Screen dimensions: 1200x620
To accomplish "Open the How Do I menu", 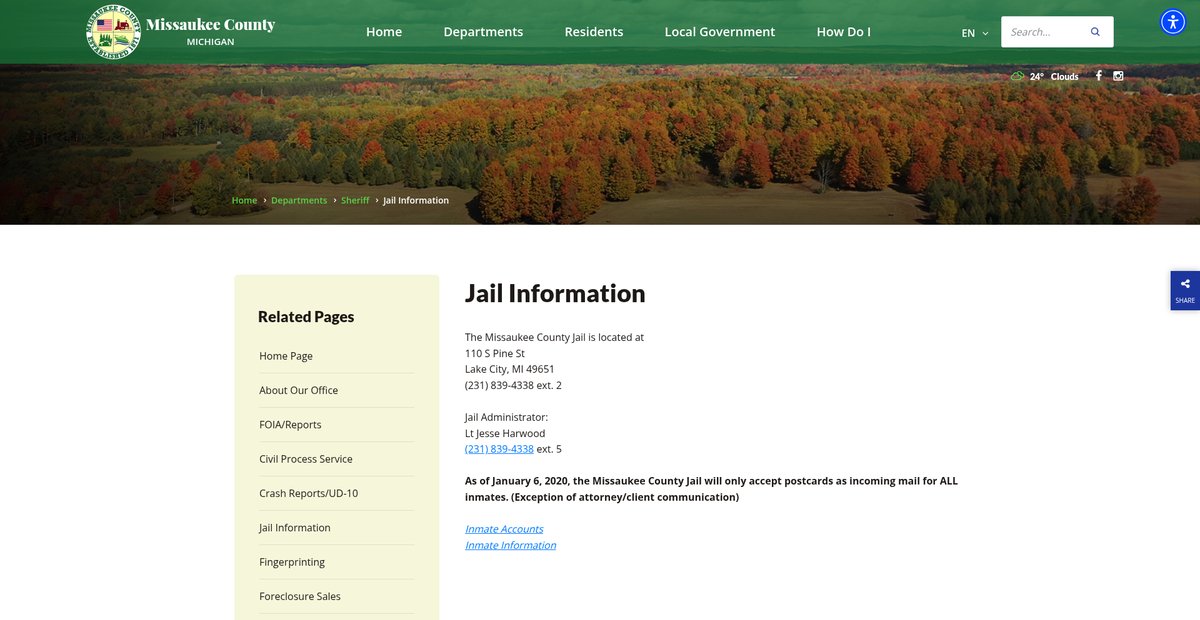I will click(843, 32).
